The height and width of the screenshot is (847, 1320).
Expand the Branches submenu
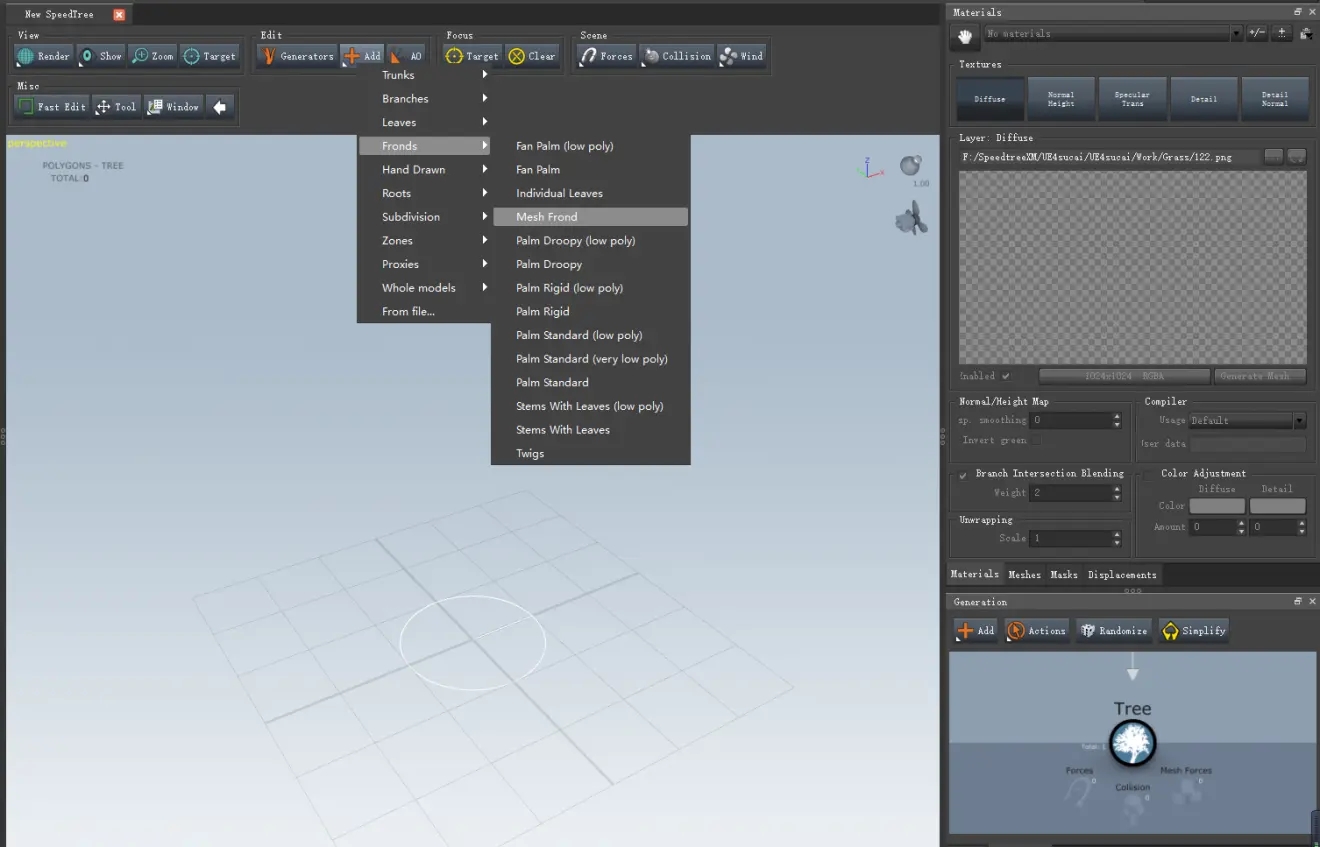pyautogui.click(x=425, y=99)
